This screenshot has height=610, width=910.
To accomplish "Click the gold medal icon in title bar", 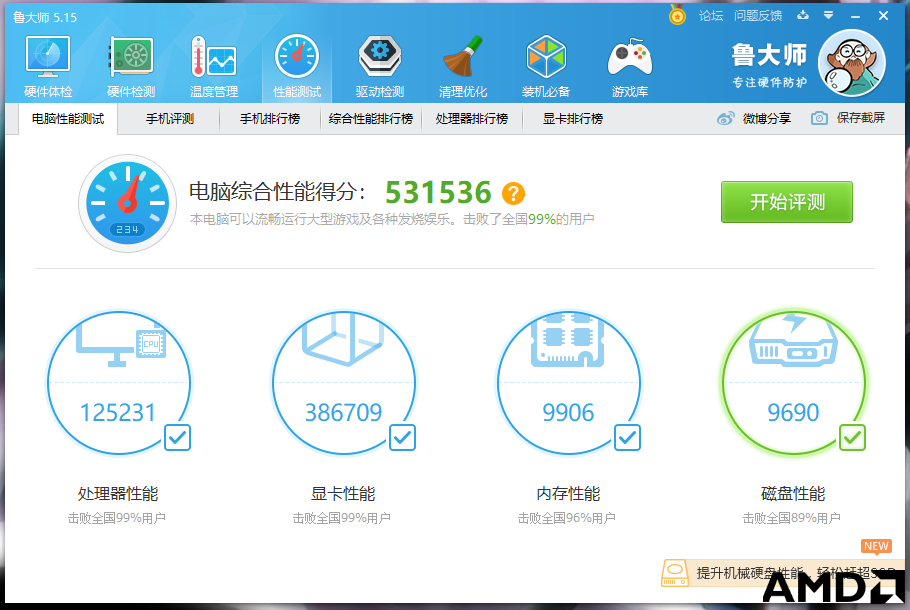I will [677, 15].
